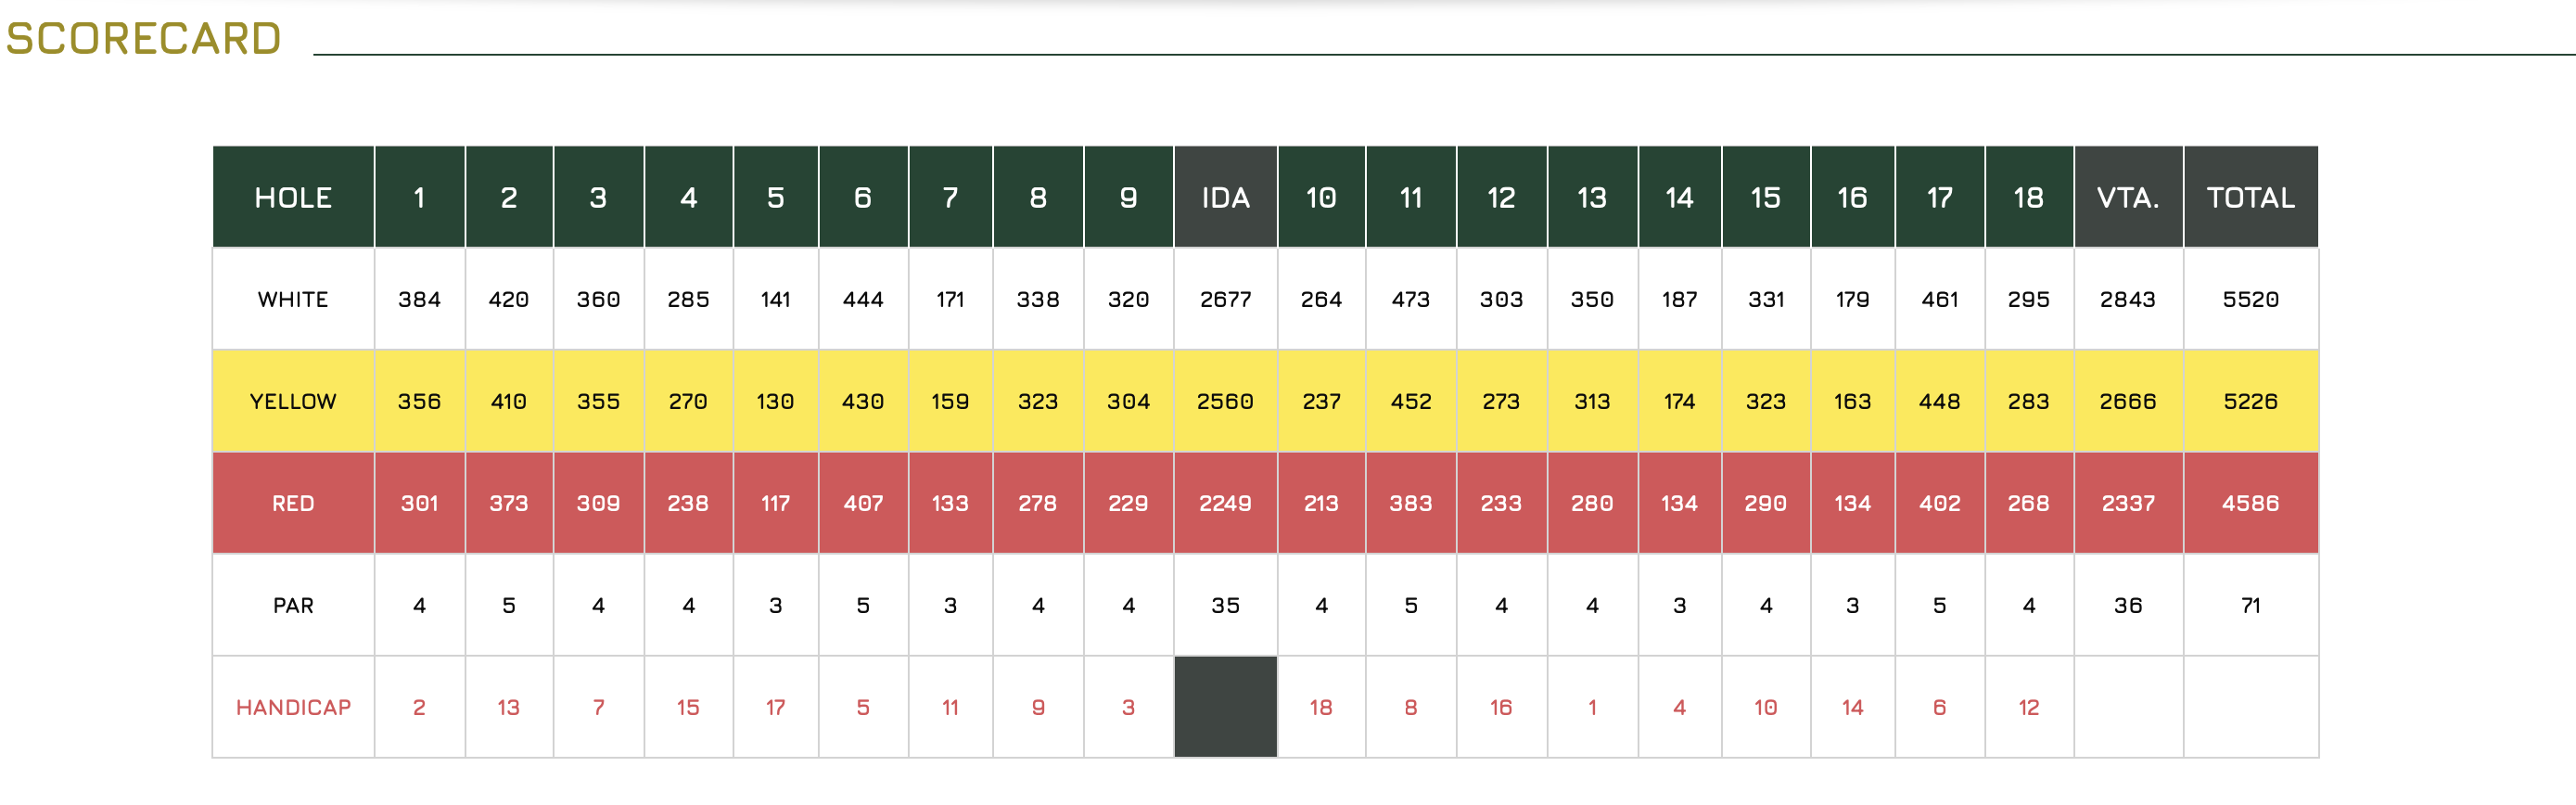Screen dimensions: 2576x805
Task: Click yellow total distance 5226
Action: (2250, 401)
